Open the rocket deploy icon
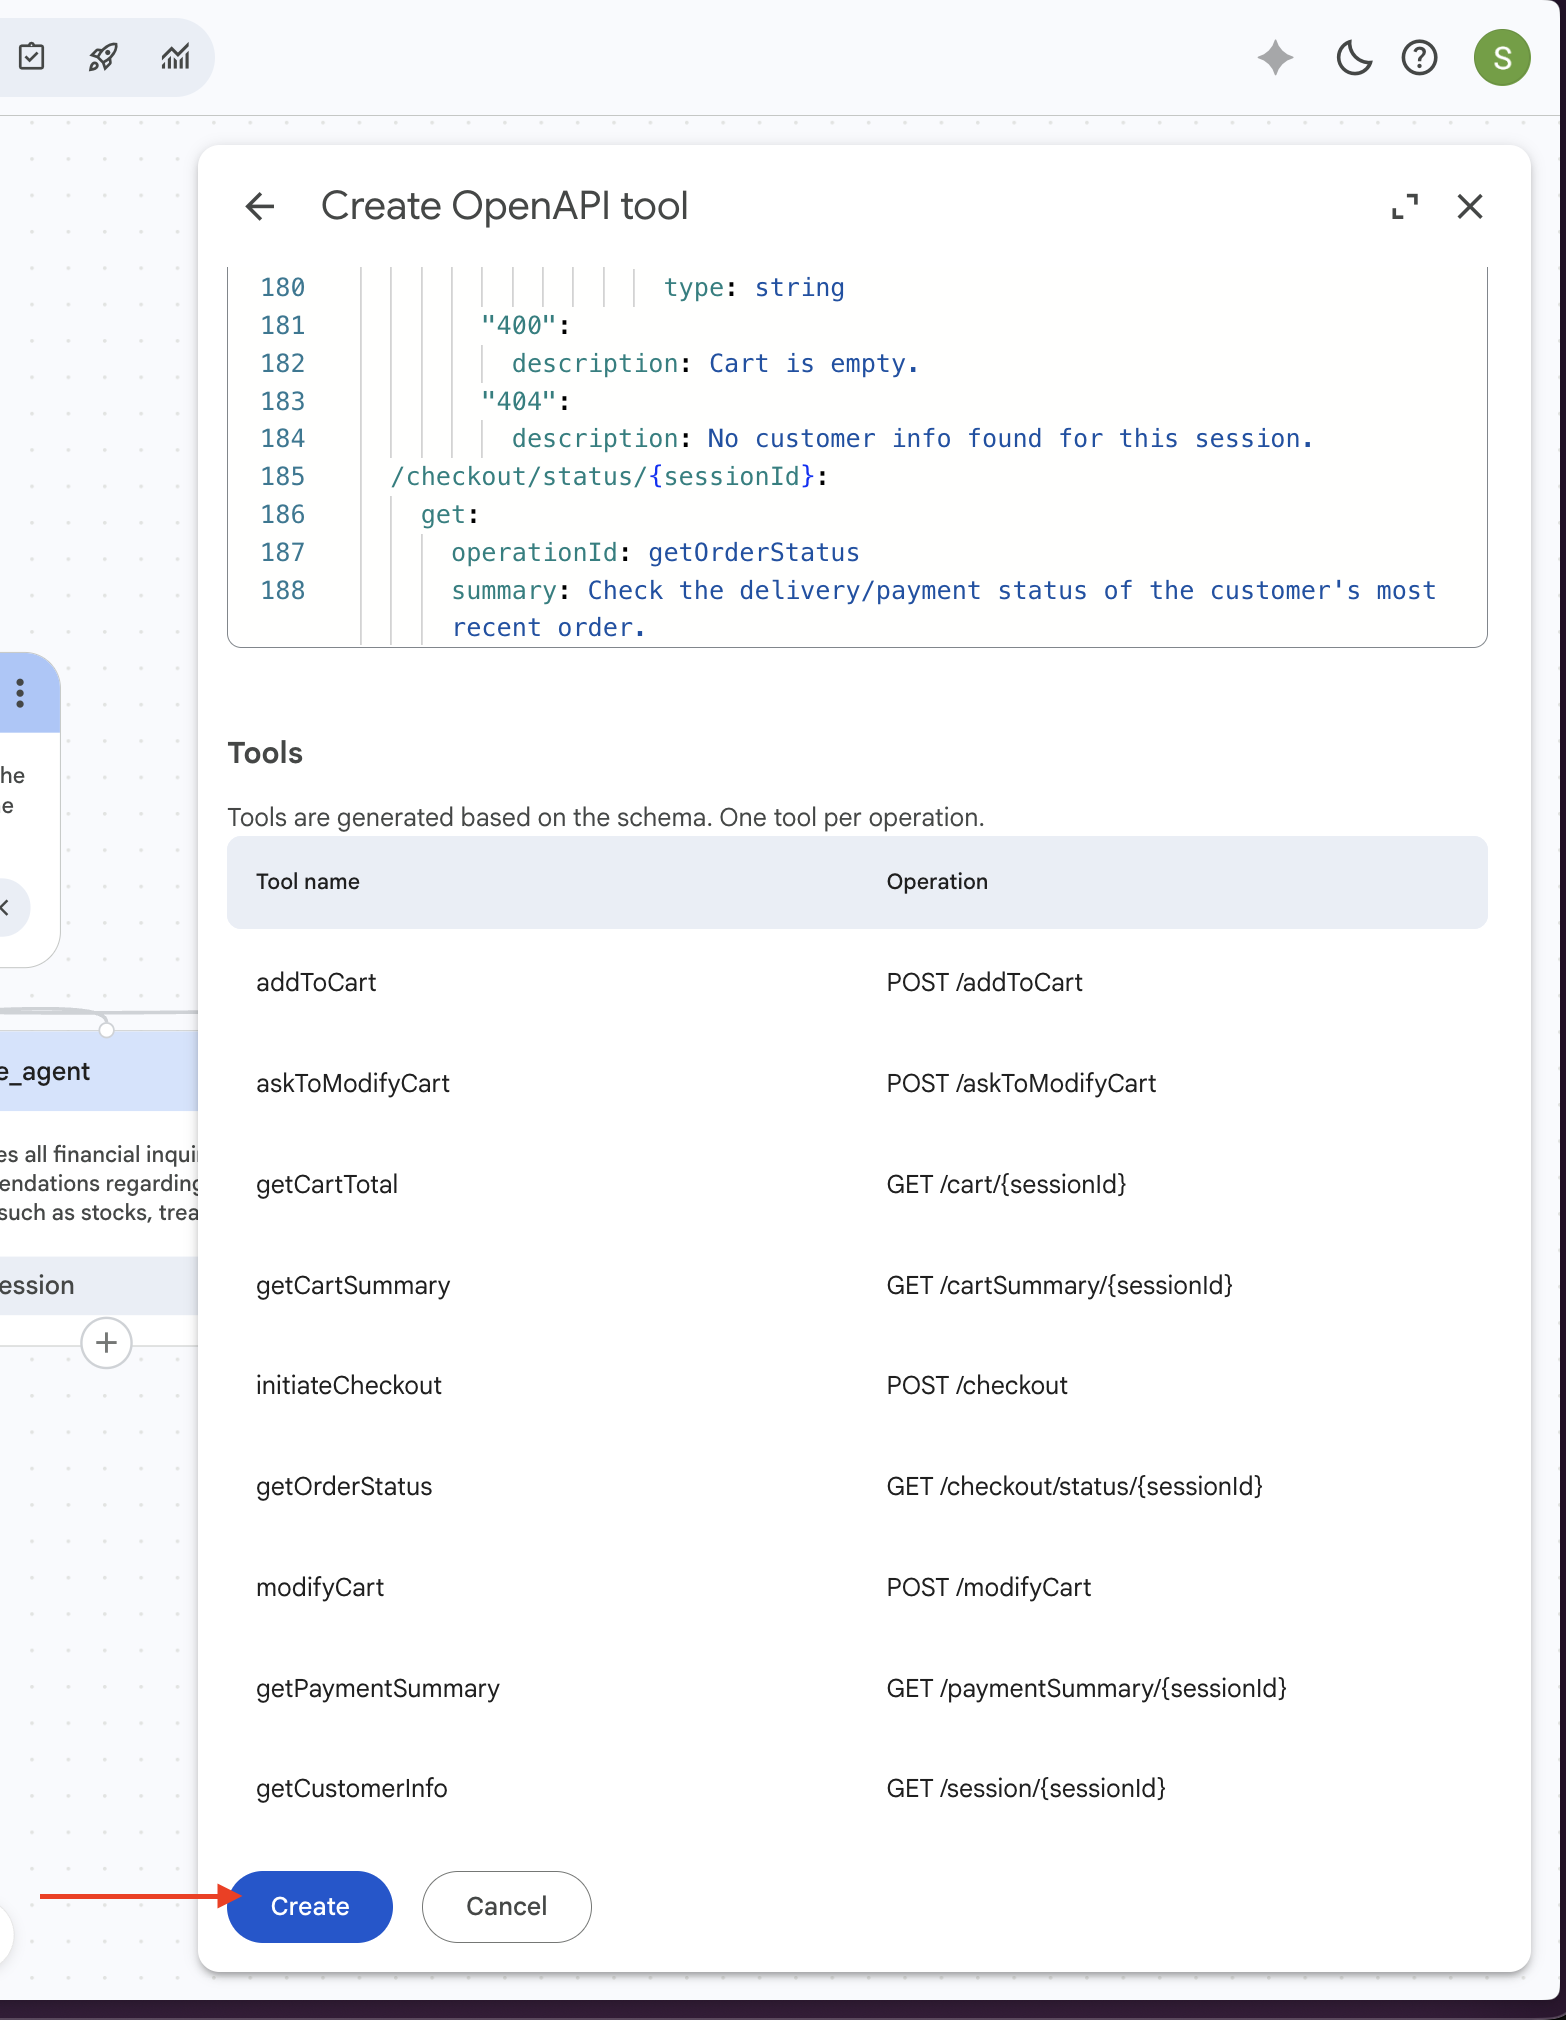This screenshot has height=2020, width=1566. click(103, 57)
